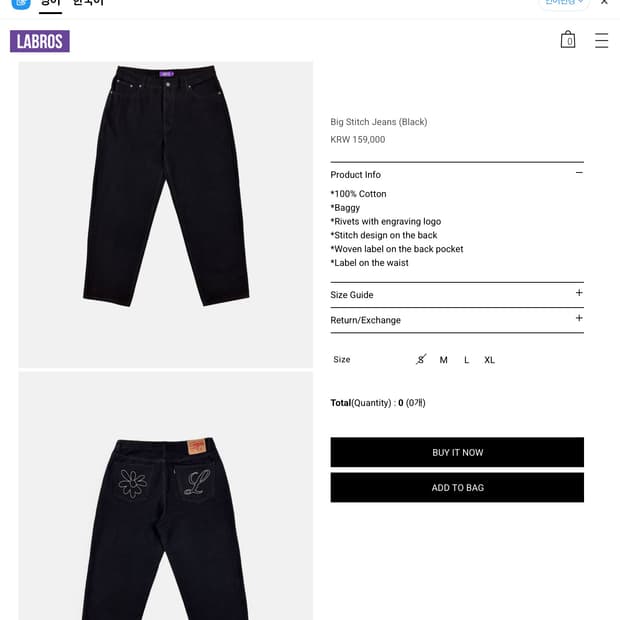Image resolution: width=620 pixels, height=620 pixels.
Task: Select size M
Action: pyautogui.click(x=444, y=360)
